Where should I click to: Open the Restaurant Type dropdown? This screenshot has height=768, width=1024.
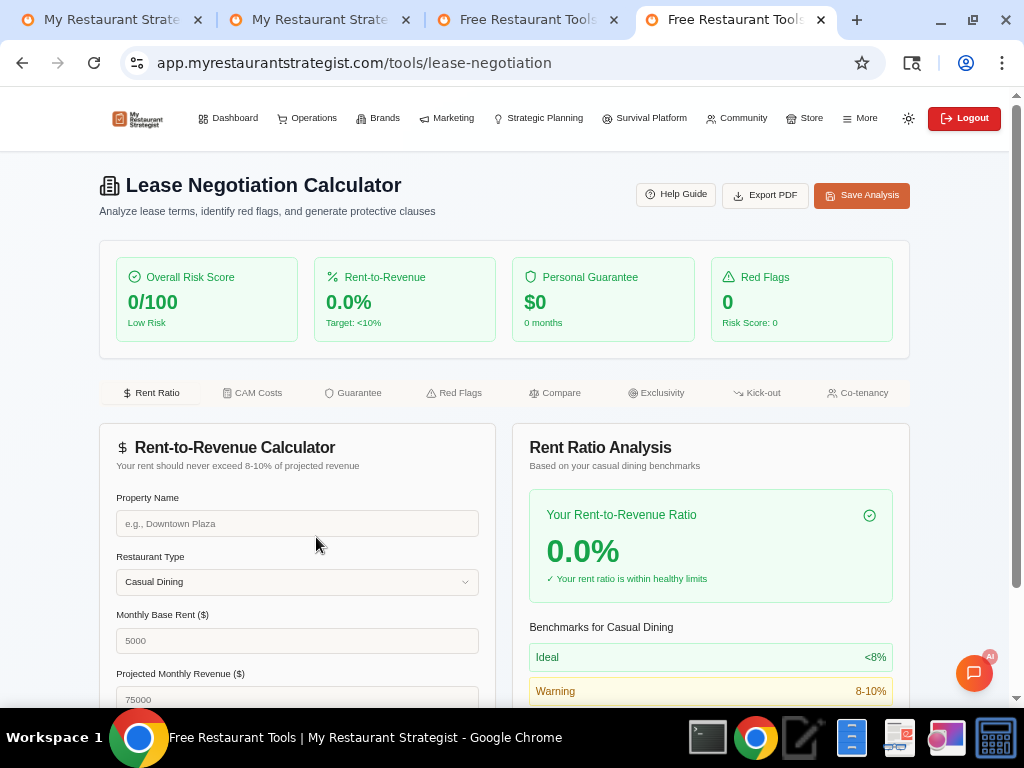click(297, 582)
